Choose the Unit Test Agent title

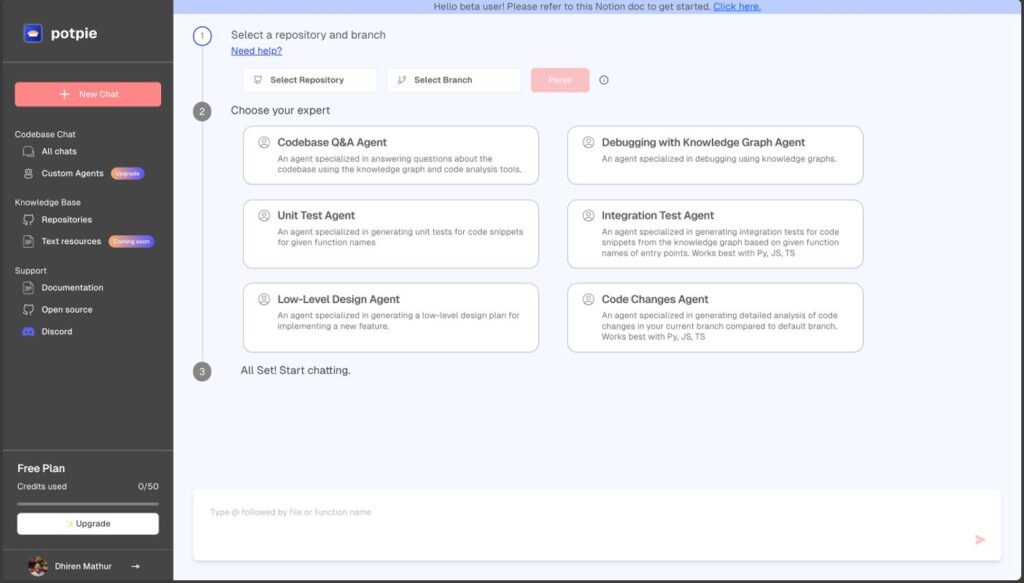[316, 215]
